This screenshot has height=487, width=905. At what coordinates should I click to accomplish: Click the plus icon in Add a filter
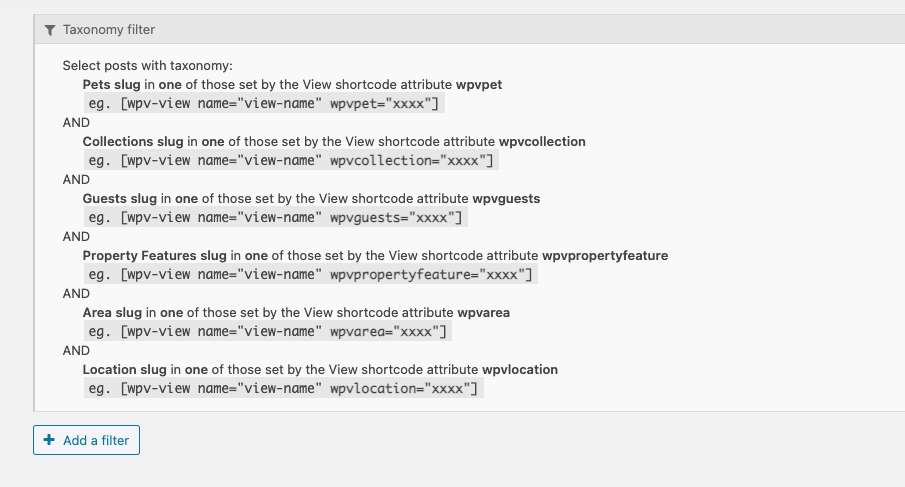click(x=49, y=440)
